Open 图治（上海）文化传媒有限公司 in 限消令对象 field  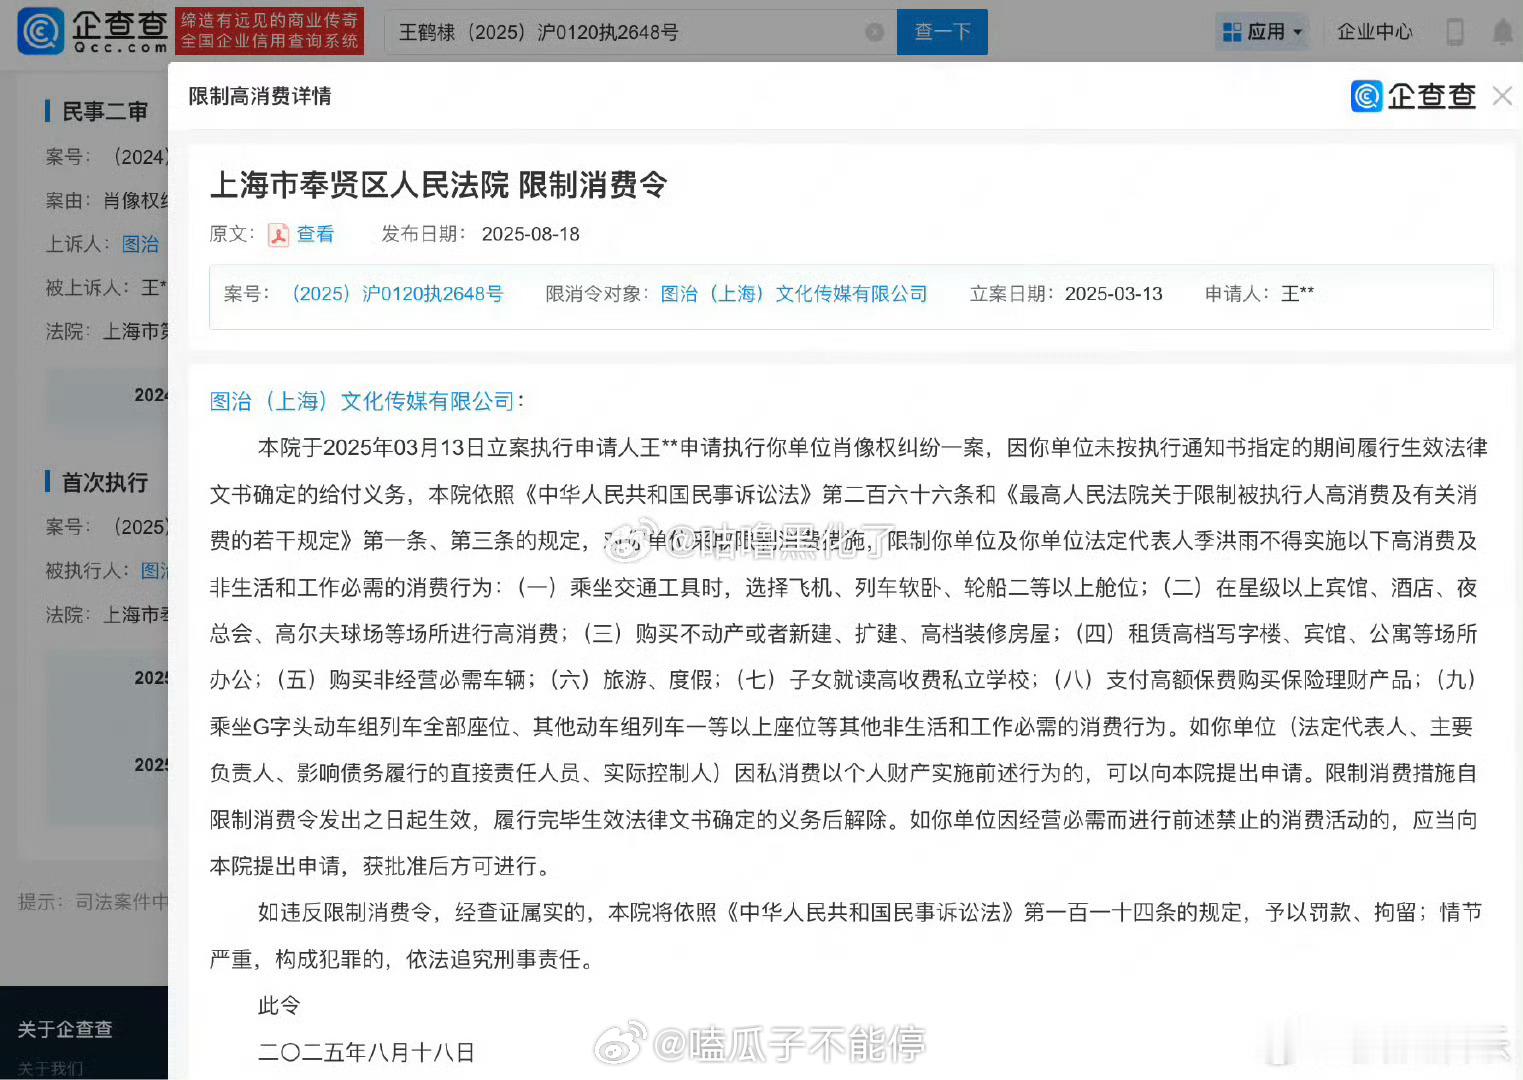pos(794,294)
